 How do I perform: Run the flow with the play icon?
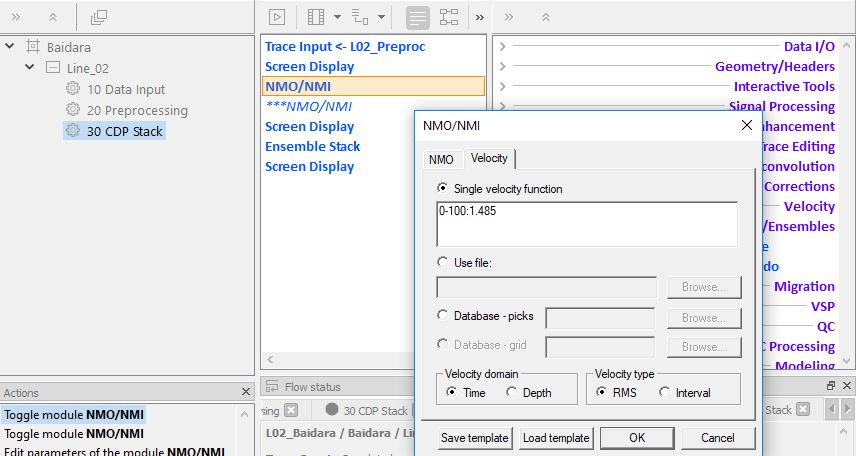click(277, 17)
